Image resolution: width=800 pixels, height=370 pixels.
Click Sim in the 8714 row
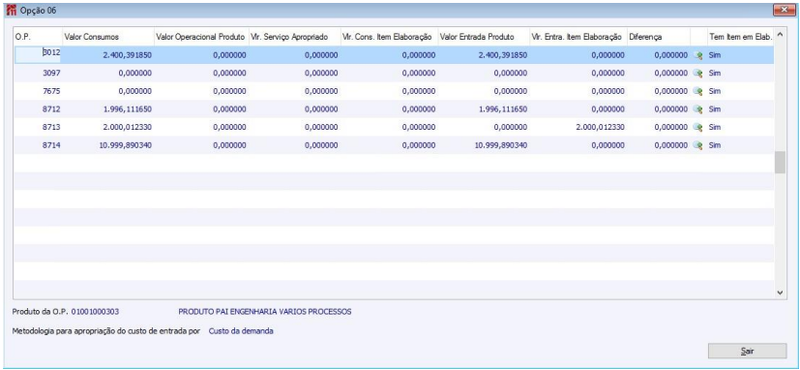coord(714,145)
